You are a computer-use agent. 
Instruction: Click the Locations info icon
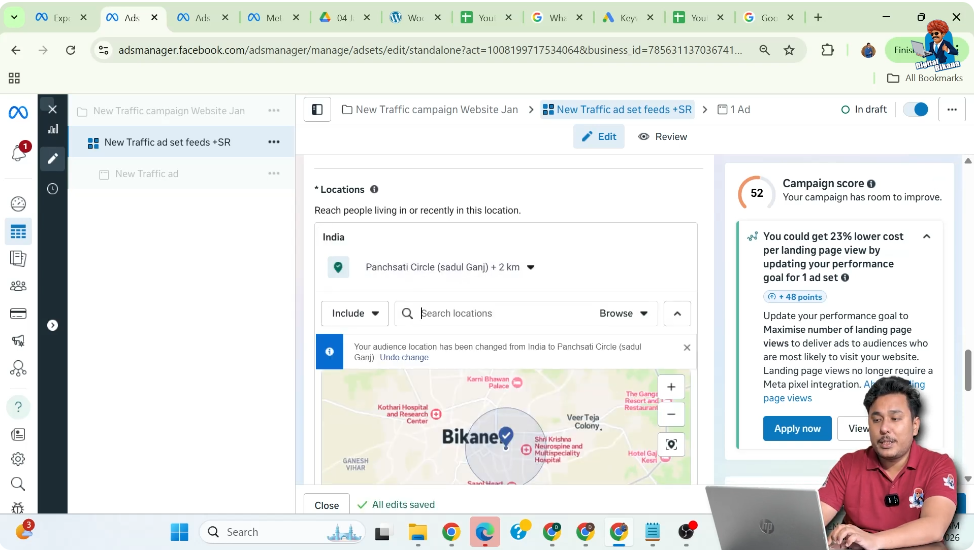(374, 189)
